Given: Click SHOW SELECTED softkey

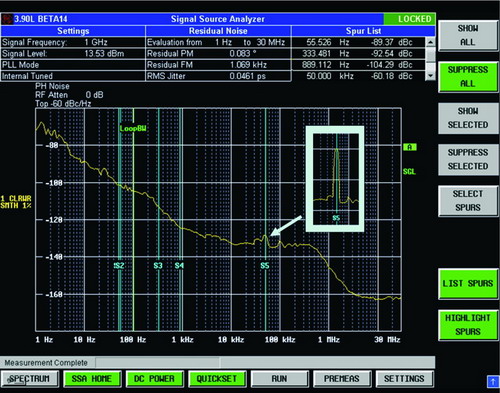Looking at the screenshot, I should pyautogui.click(x=468, y=118).
